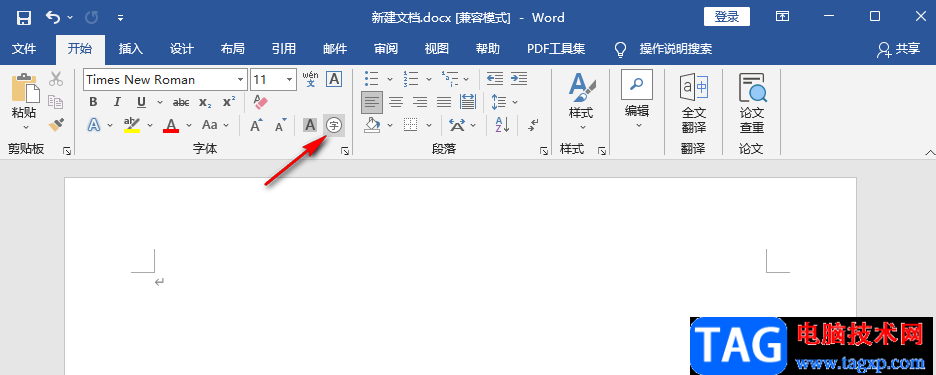Switch to the 布局 tab
This screenshot has height=375, width=936.
pyautogui.click(x=232, y=49)
